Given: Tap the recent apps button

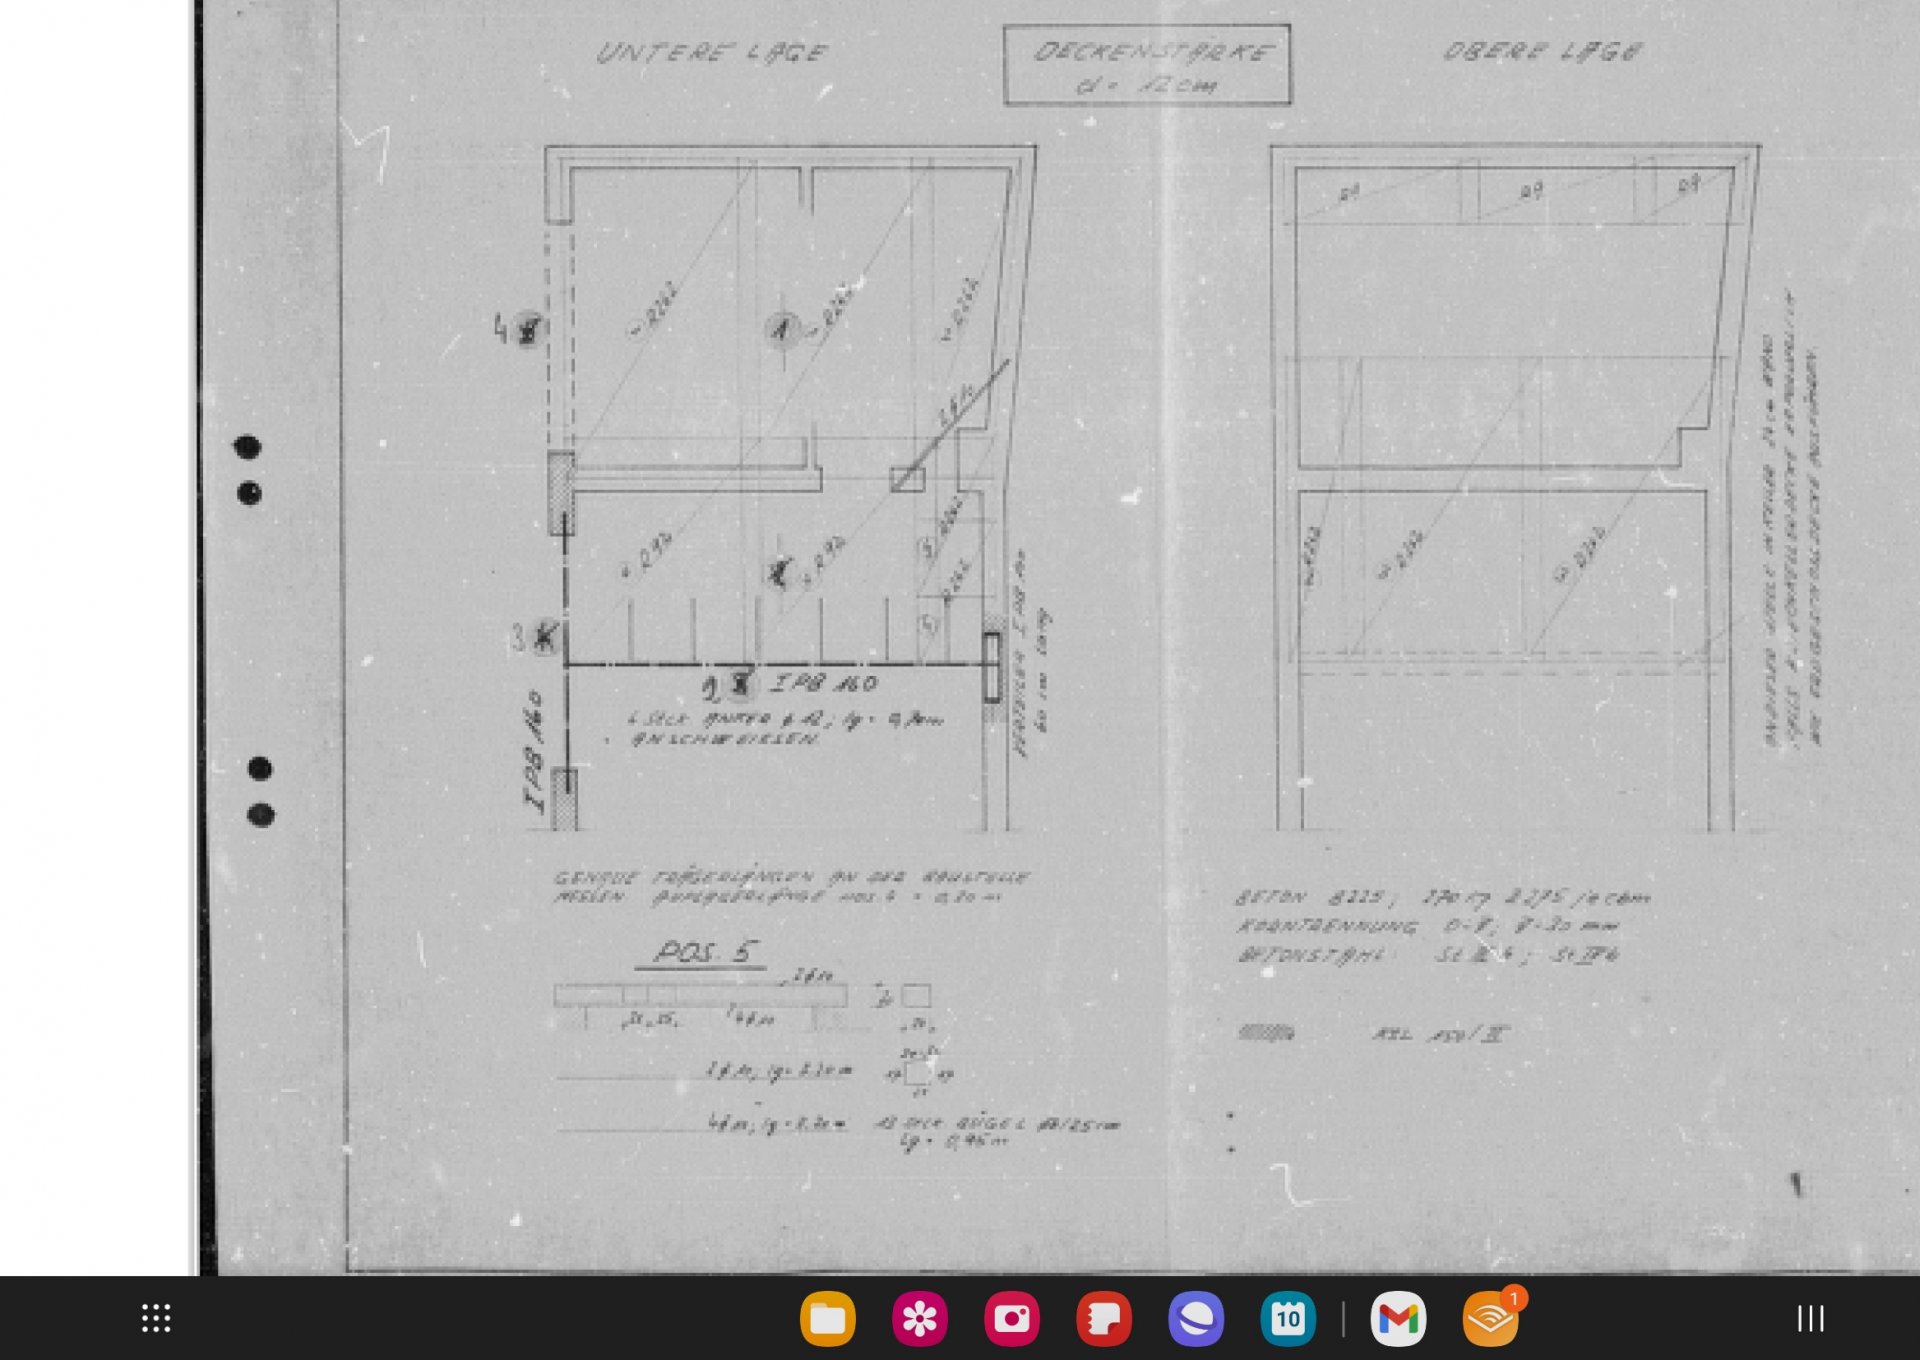Looking at the screenshot, I should tap(1810, 1318).
